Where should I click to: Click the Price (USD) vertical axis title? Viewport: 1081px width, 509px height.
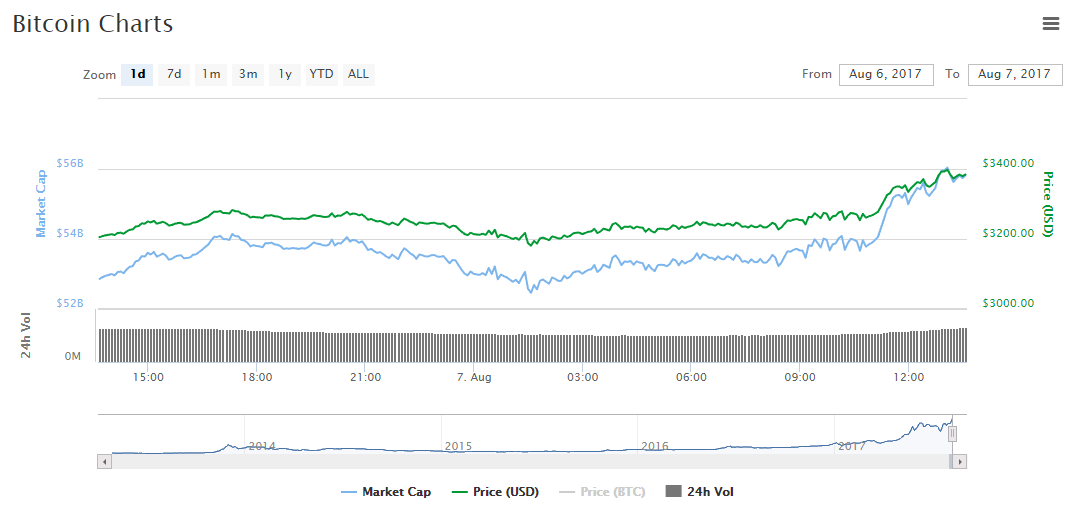[1049, 204]
